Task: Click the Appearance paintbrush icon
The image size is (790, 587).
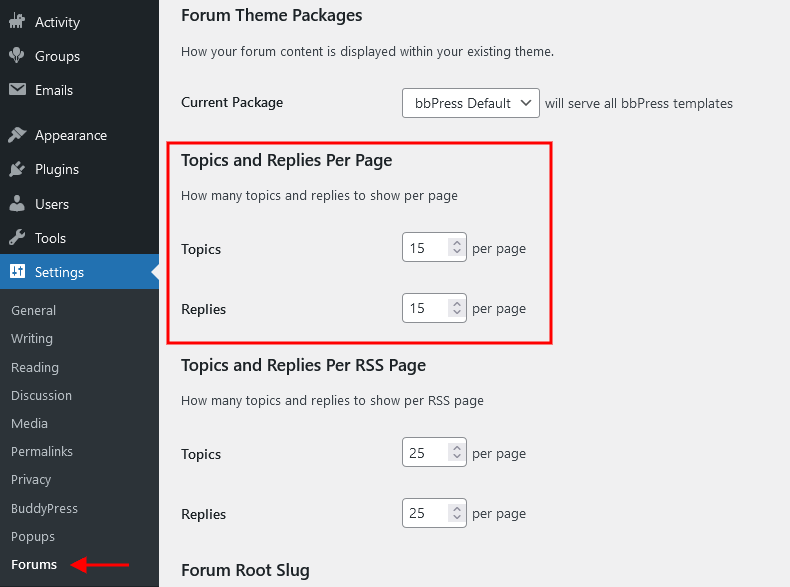Action: pyautogui.click(x=17, y=135)
